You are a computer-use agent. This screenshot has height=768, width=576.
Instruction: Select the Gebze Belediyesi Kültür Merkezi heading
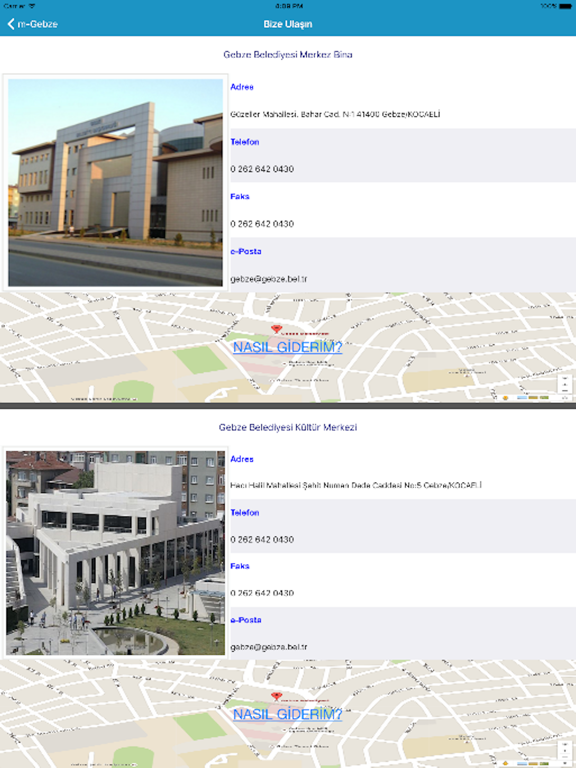click(288, 427)
